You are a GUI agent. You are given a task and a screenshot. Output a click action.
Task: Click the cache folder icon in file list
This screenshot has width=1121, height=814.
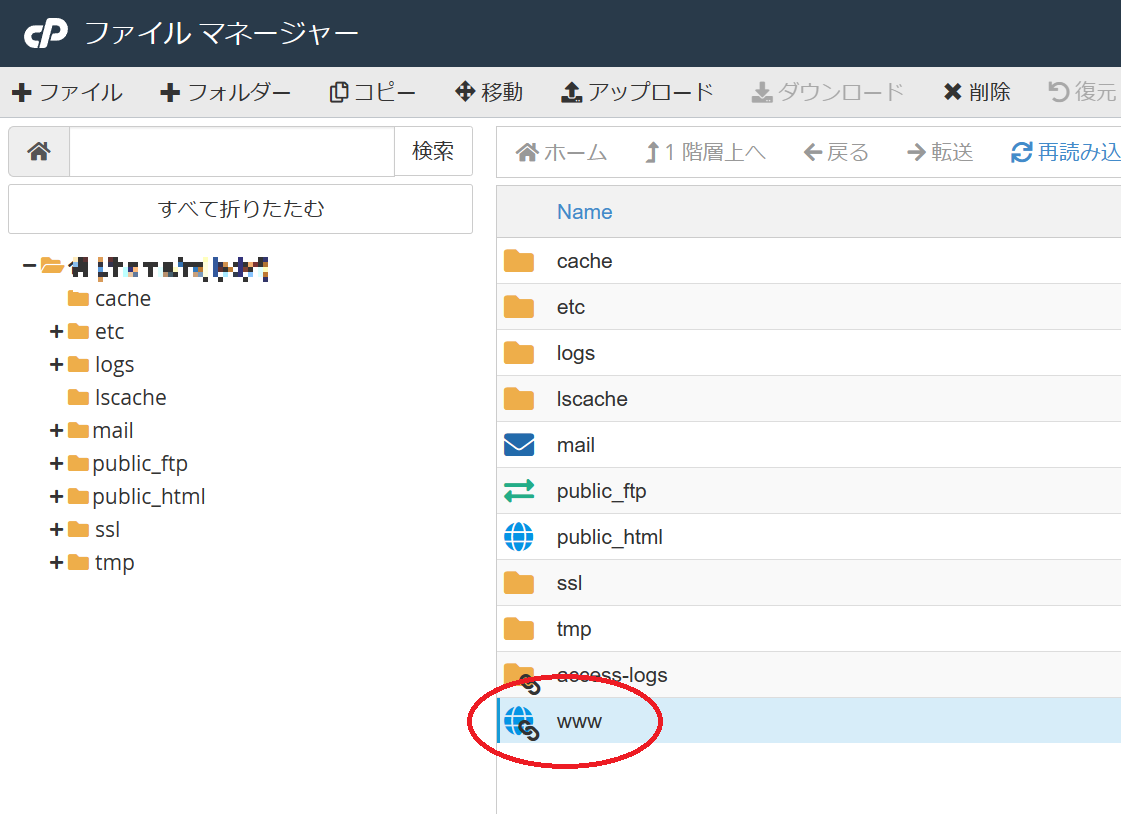[x=519, y=261]
